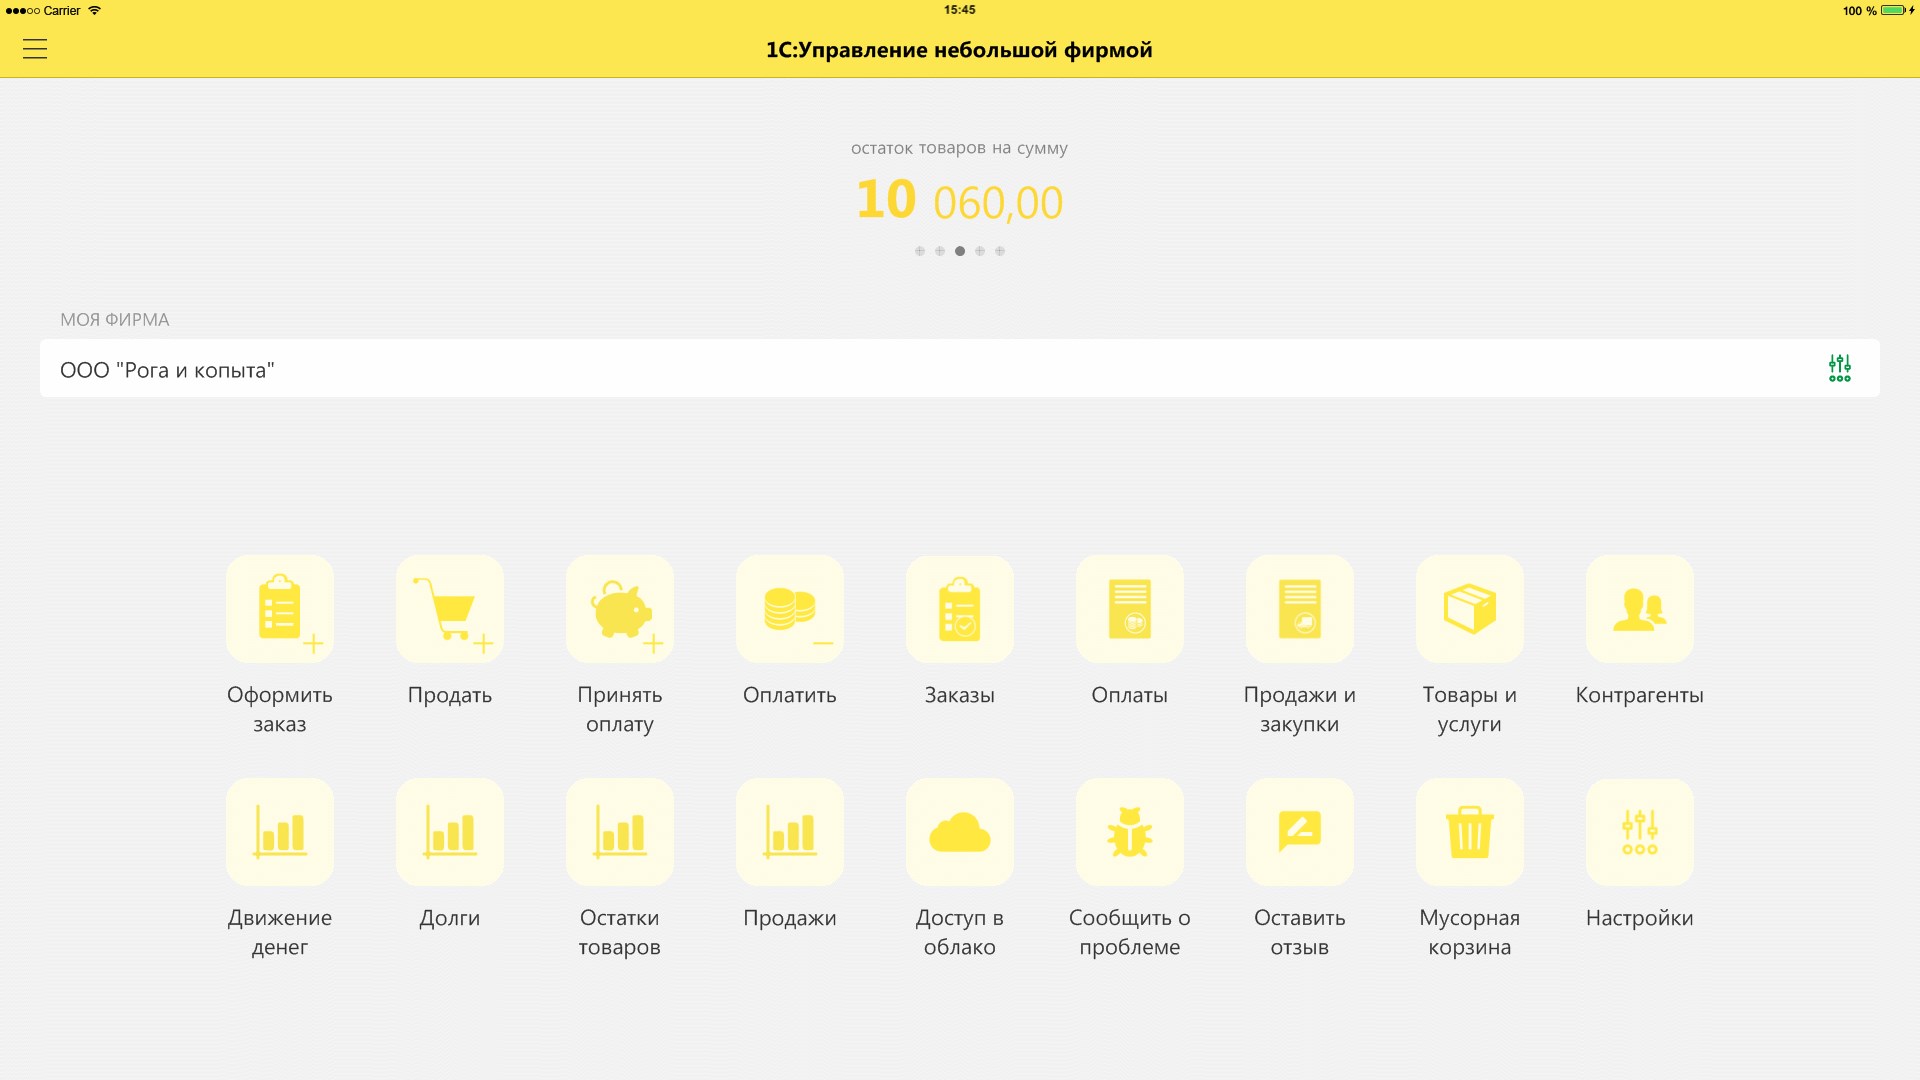Image resolution: width=1920 pixels, height=1080 pixels.
Task: Tap Оставить отзыв speech bubble icon
Action: click(x=1300, y=832)
